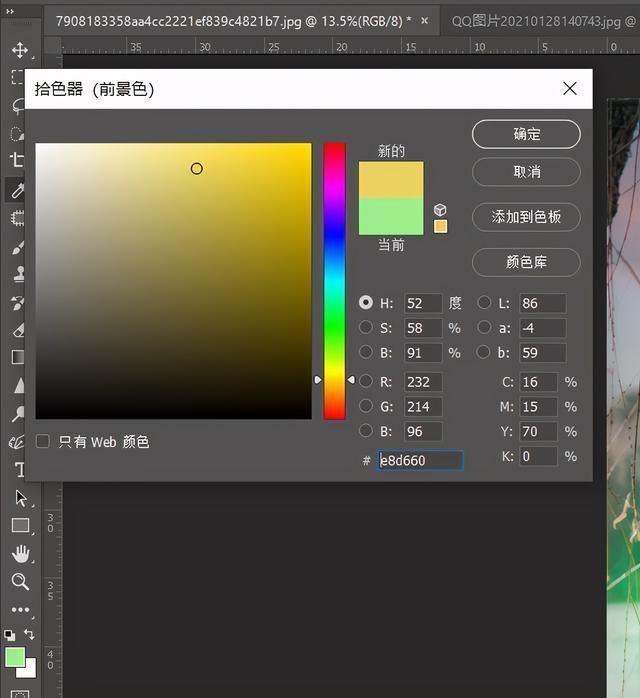Image resolution: width=640 pixels, height=698 pixels.
Task: Select the R red radio button
Action: tap(366, 381)
